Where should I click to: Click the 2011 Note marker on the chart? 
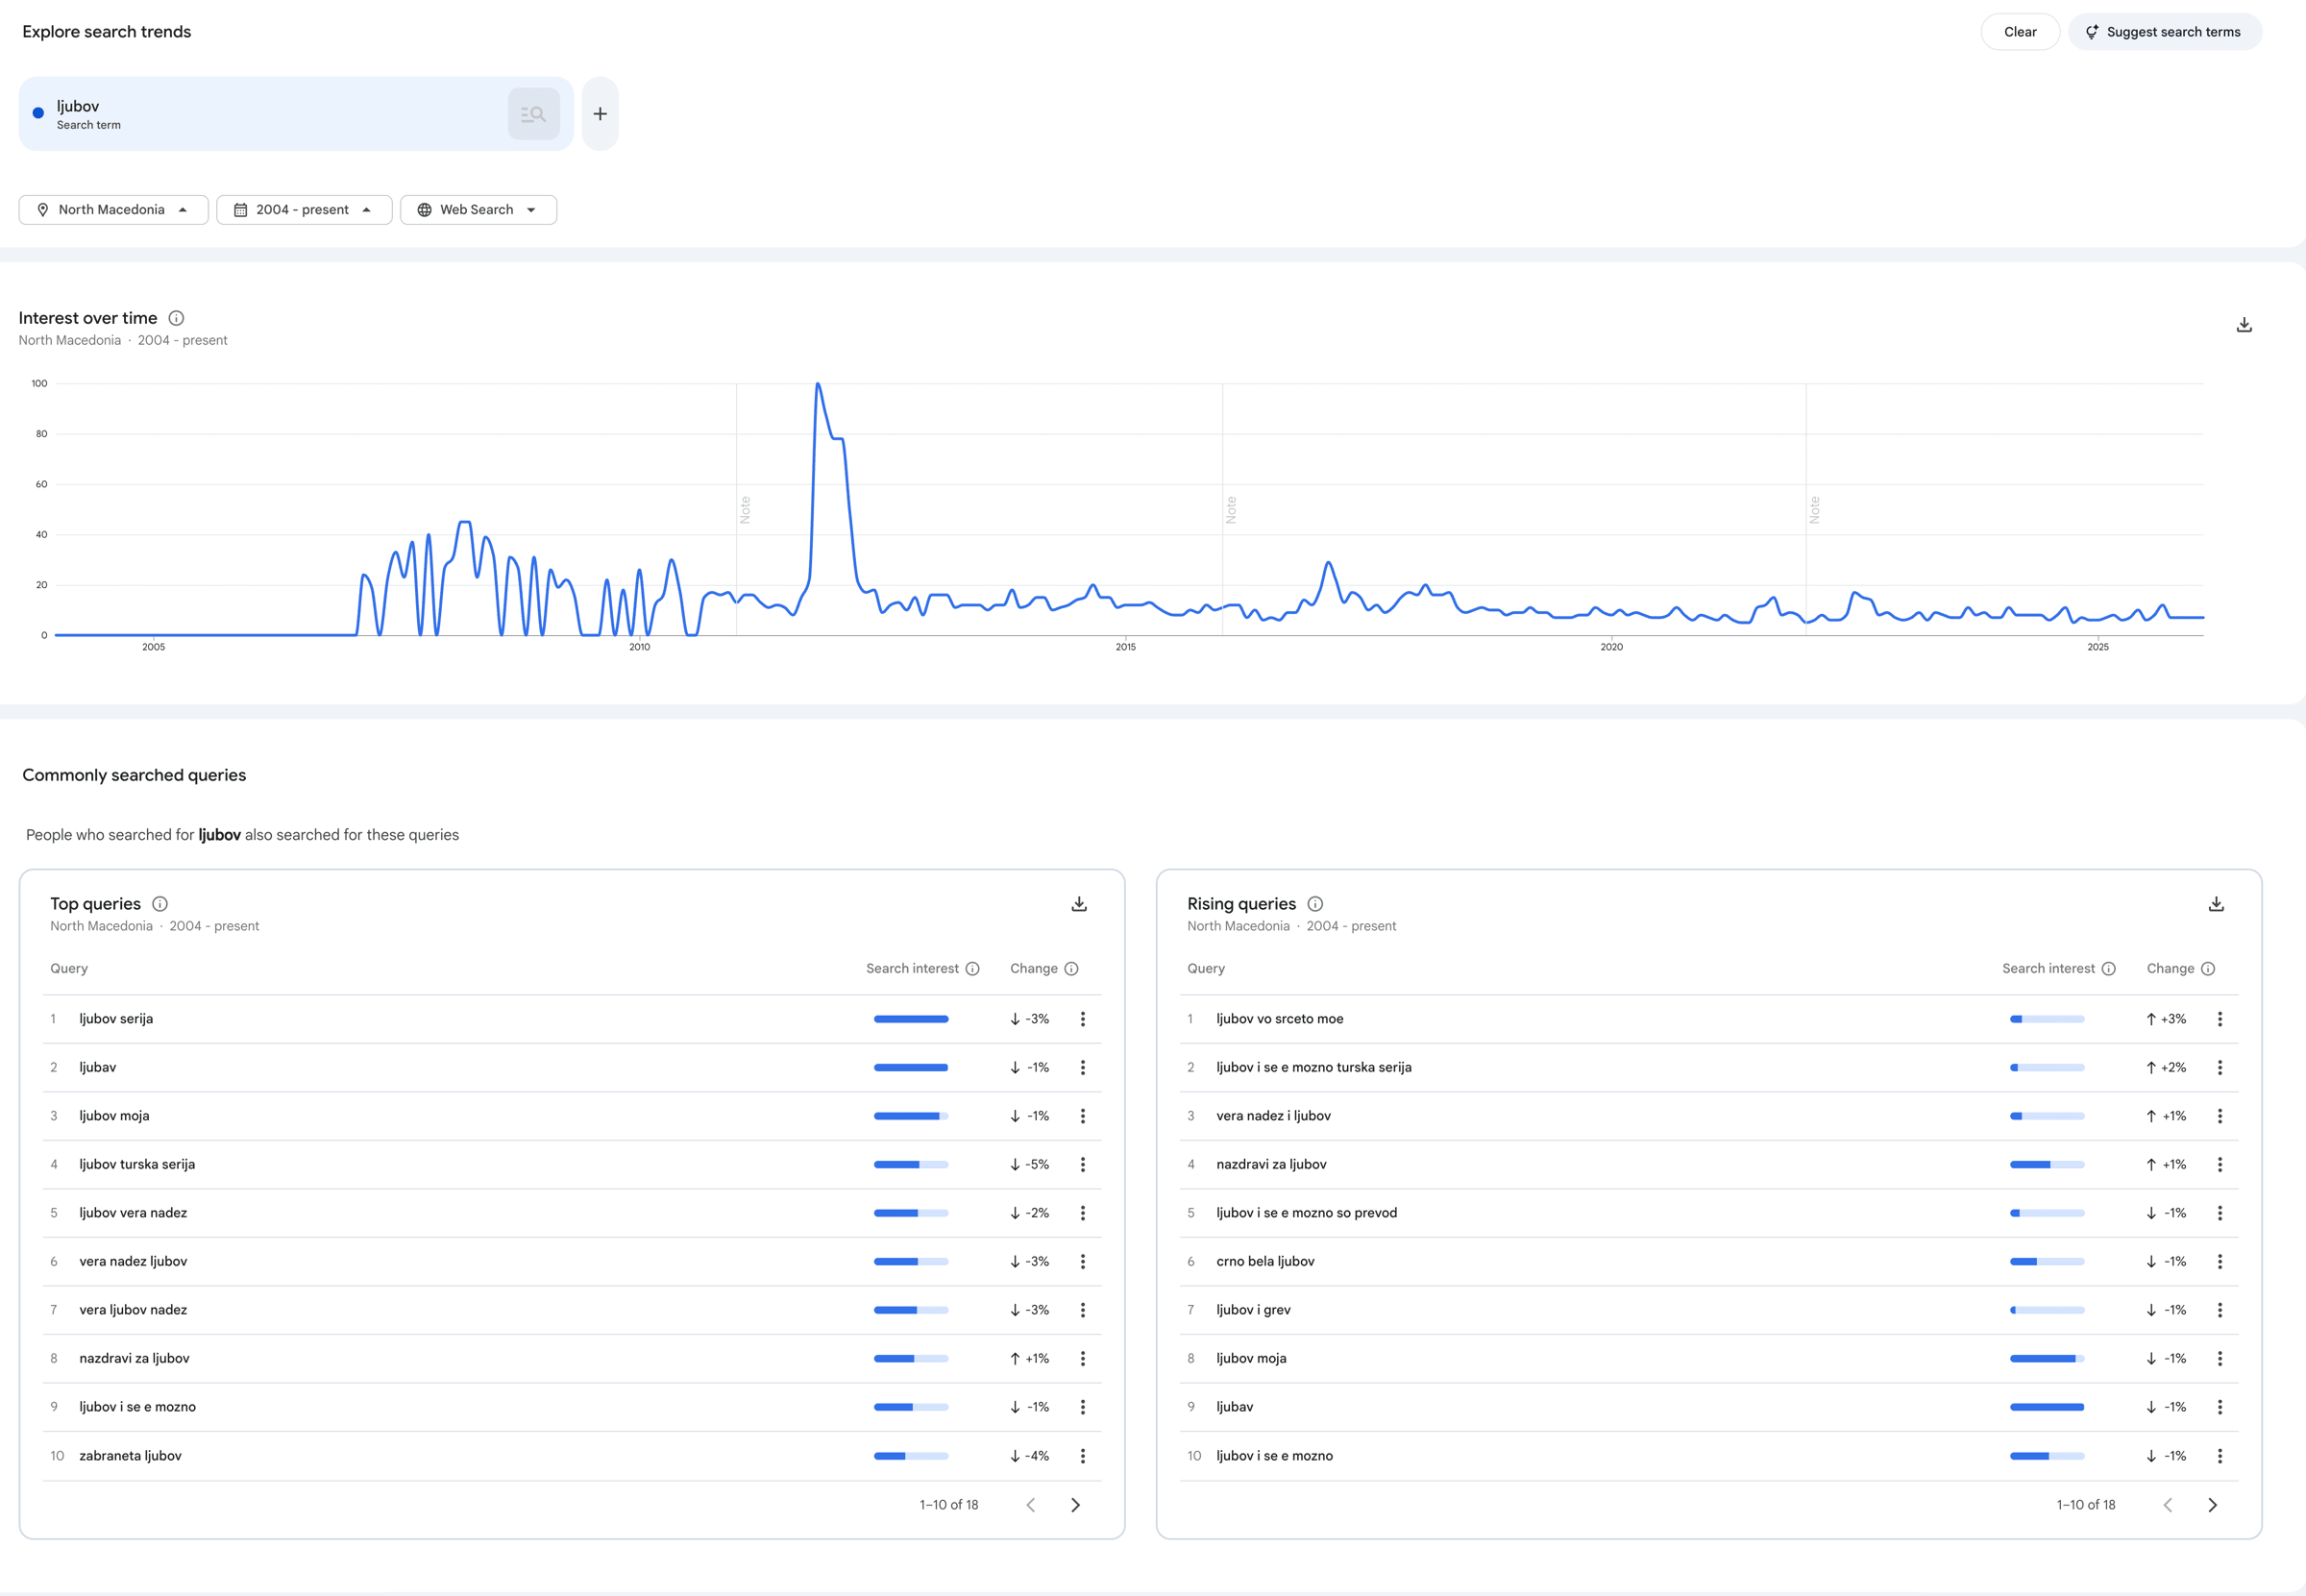[x=745, y=510]
